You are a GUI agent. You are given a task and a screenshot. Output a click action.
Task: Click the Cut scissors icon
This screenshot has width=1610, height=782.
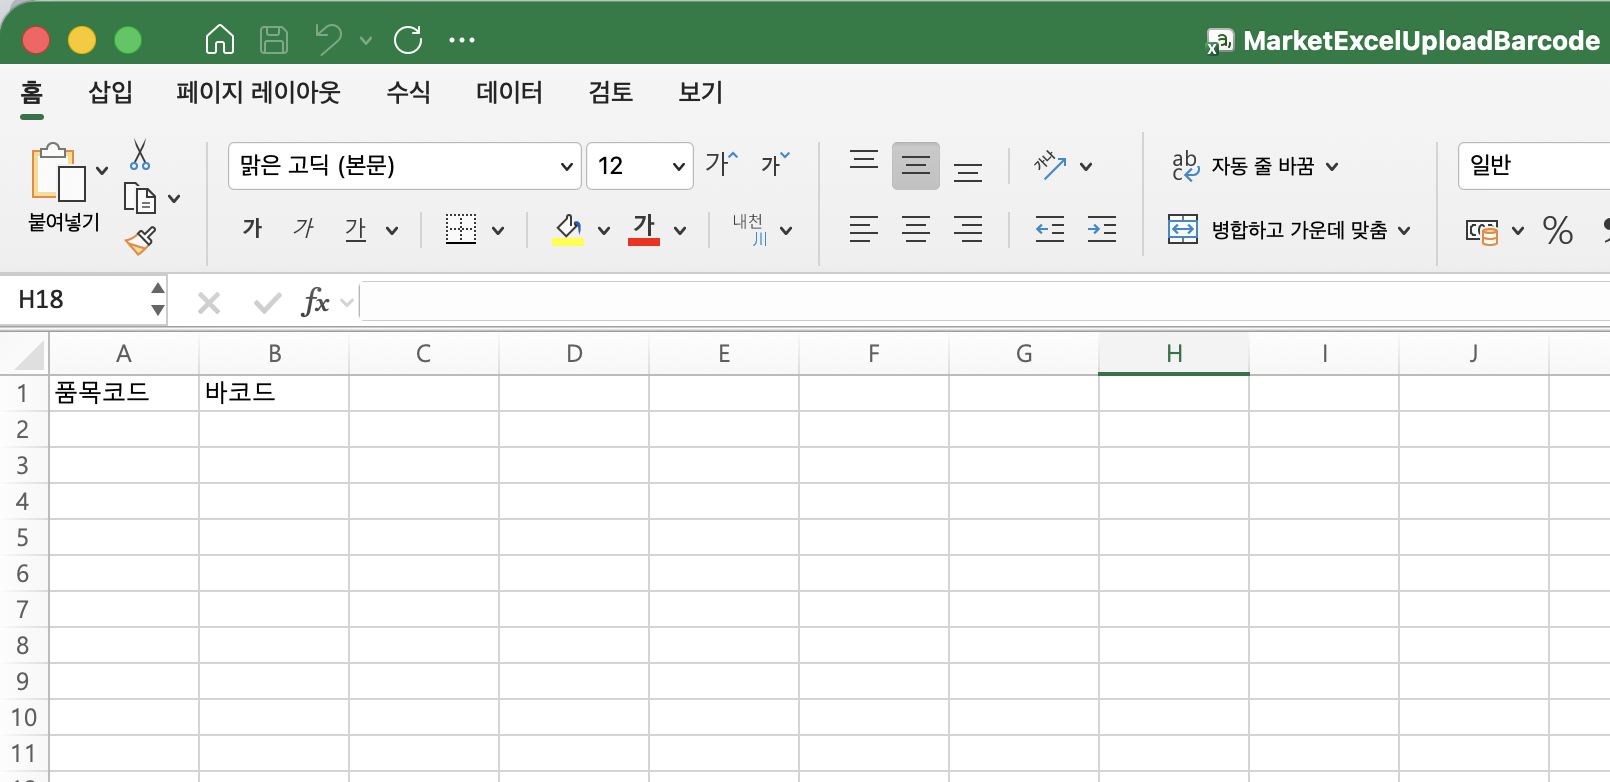tap(140, 155)
